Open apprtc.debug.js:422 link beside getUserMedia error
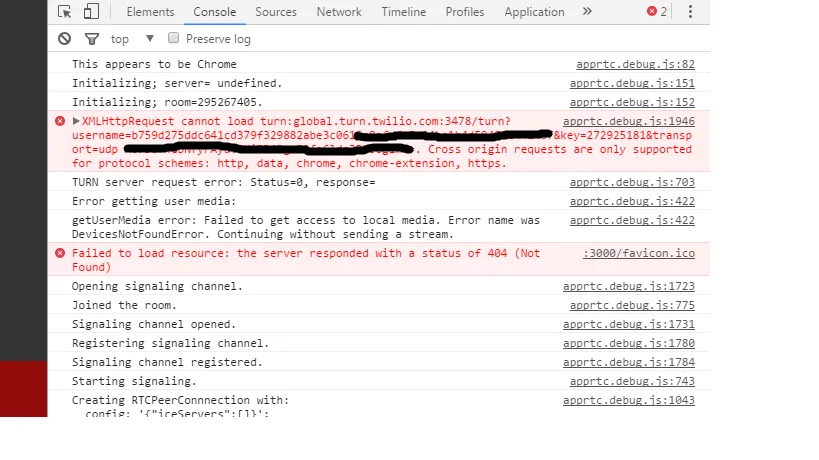Screen dimensions: 819x460 [632, 220]
